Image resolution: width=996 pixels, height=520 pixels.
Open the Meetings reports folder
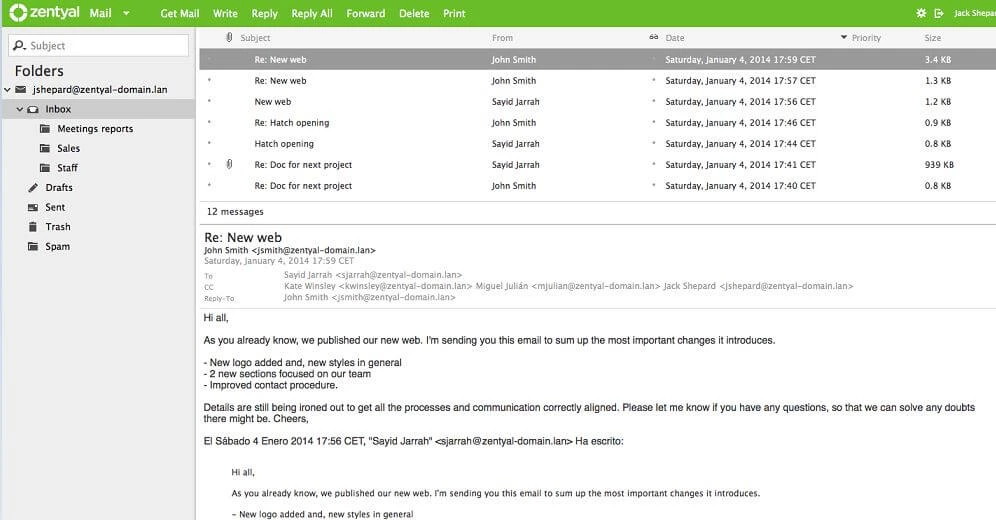click(95, 129)
